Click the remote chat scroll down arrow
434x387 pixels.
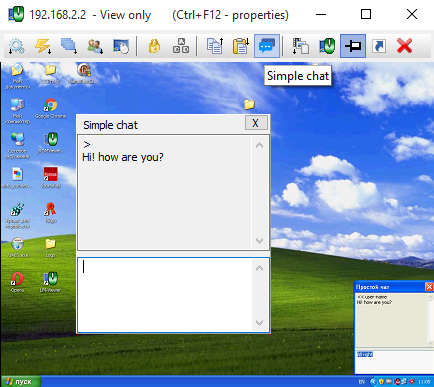pos(430,343)
